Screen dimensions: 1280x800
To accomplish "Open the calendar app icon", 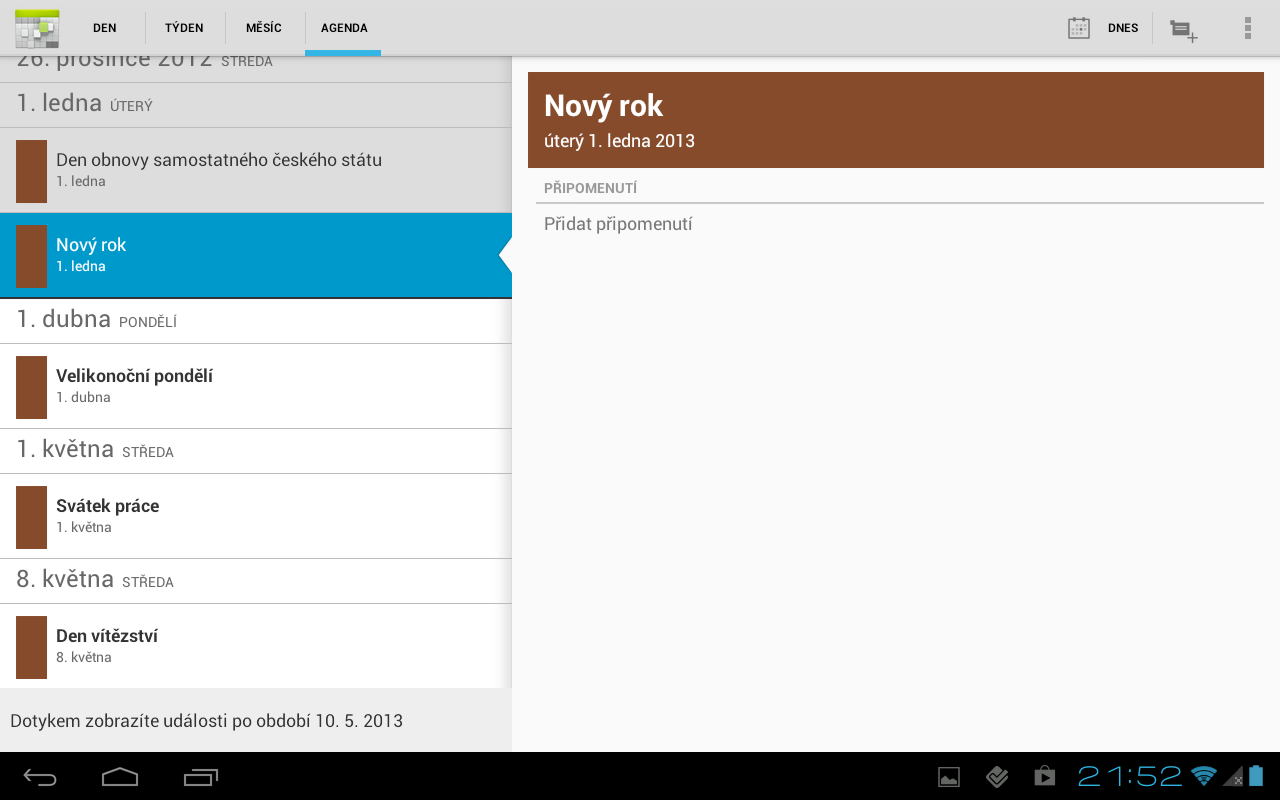I will [x=37, y=28].
